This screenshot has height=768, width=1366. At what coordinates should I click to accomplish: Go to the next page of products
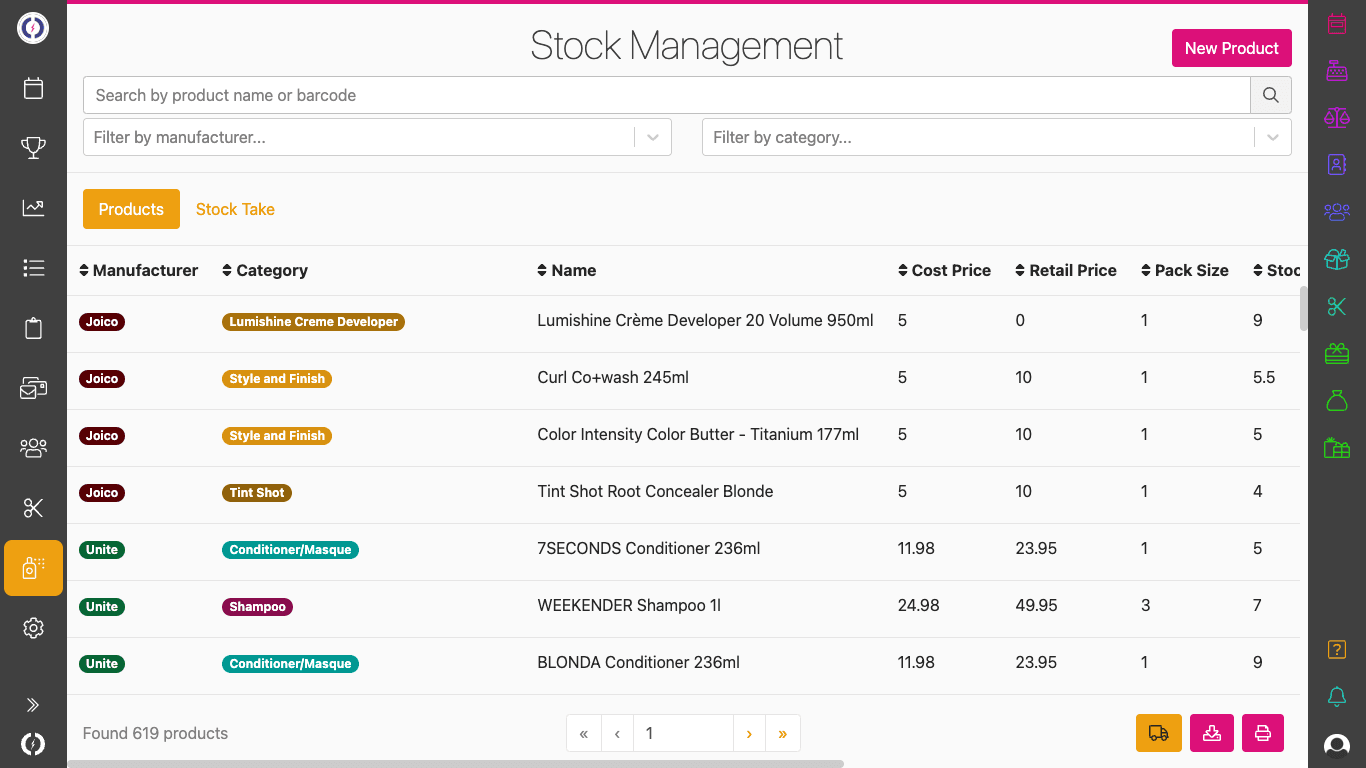(749, 733)
